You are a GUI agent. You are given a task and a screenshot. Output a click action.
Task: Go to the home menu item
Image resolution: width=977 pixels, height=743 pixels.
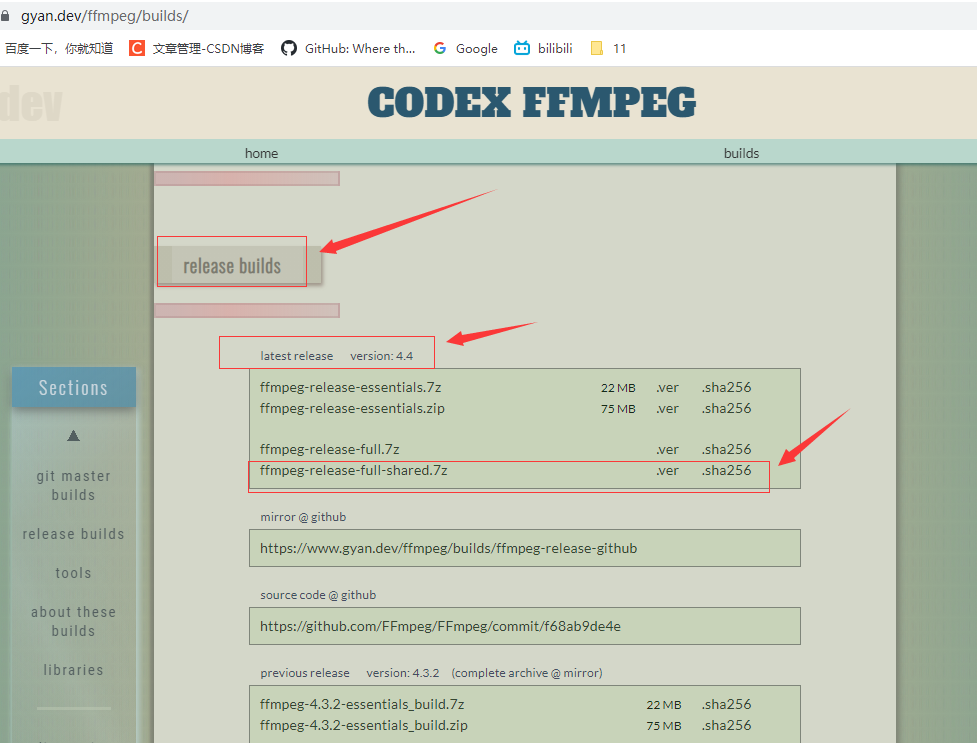pyautogui.click(x=261, y=153)
